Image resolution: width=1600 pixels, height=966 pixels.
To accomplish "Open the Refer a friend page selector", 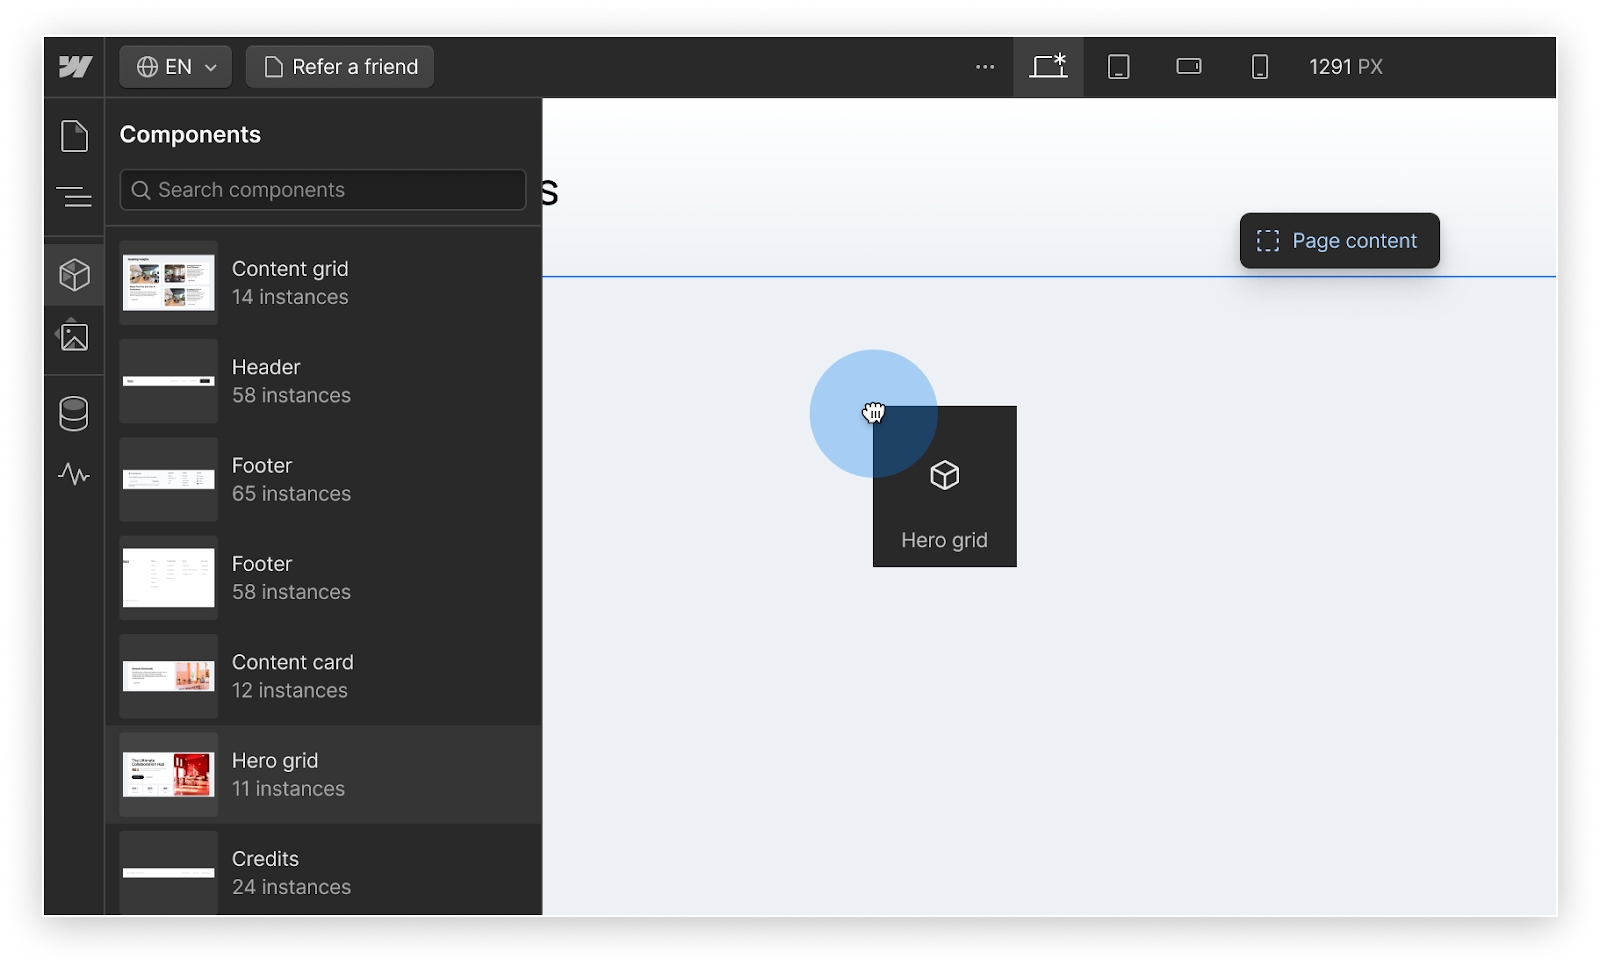I will (340, 67).
